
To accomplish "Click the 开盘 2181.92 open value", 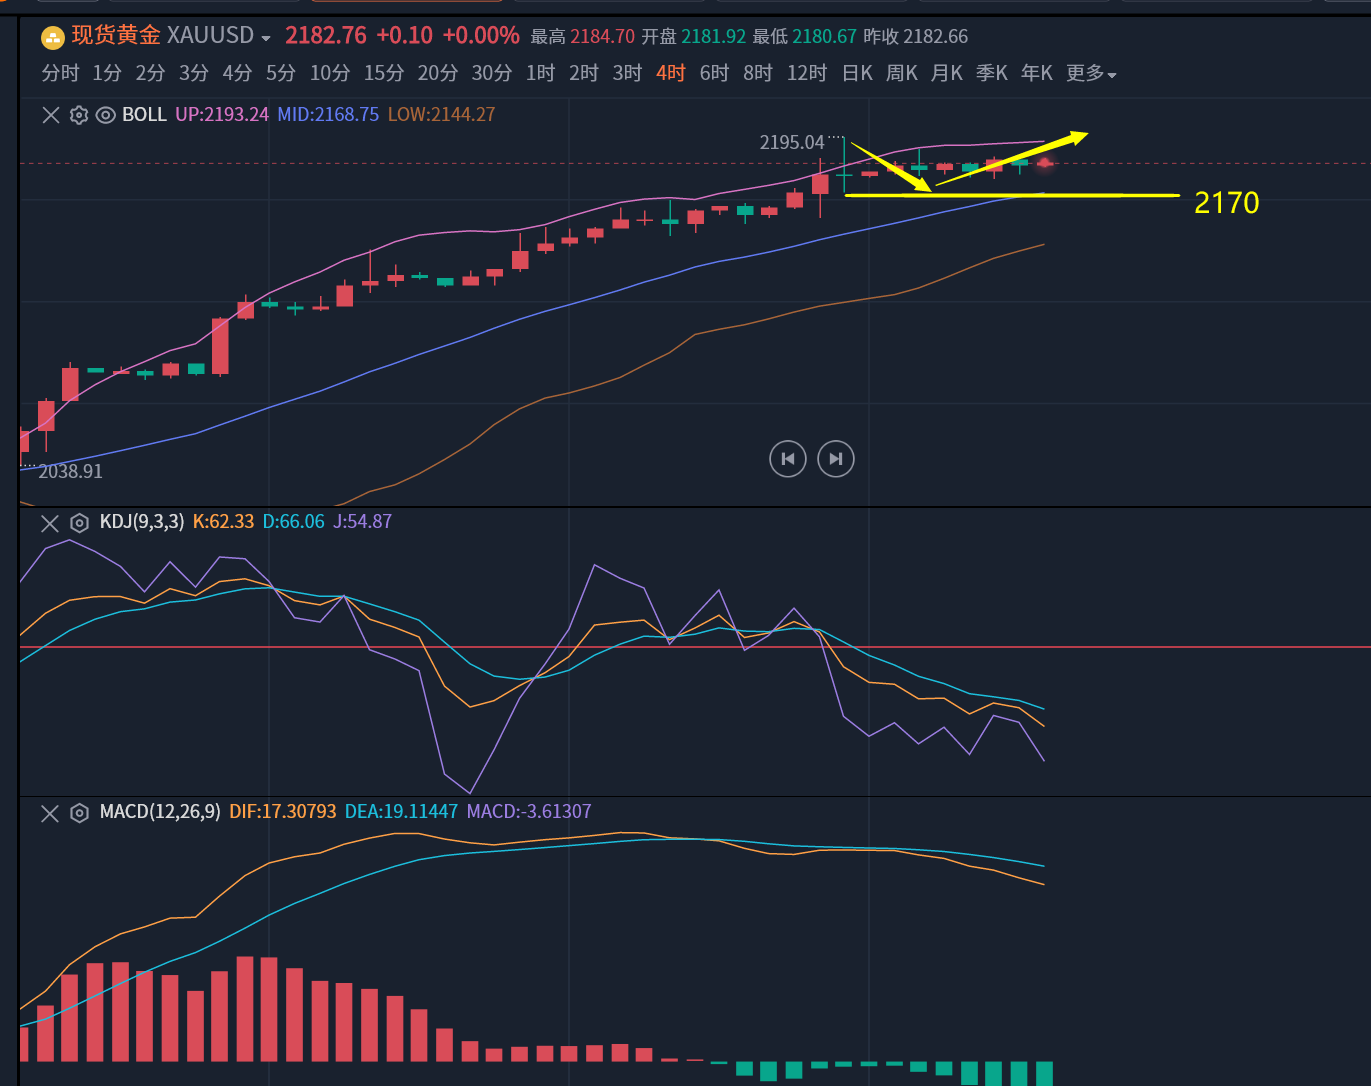I will pyautogui.click(x=693, y=37).
